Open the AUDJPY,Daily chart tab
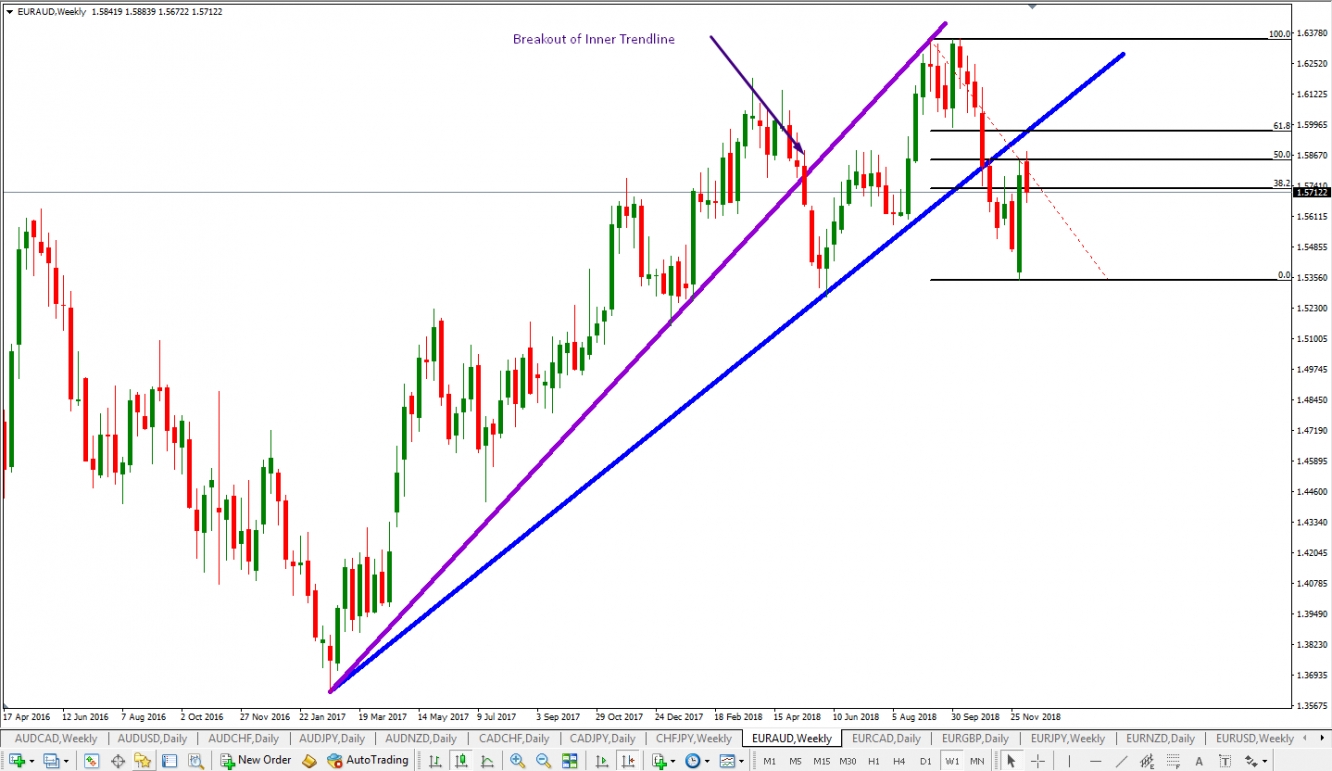Viewport: 1332px width, 771px height. coord(332,738)
